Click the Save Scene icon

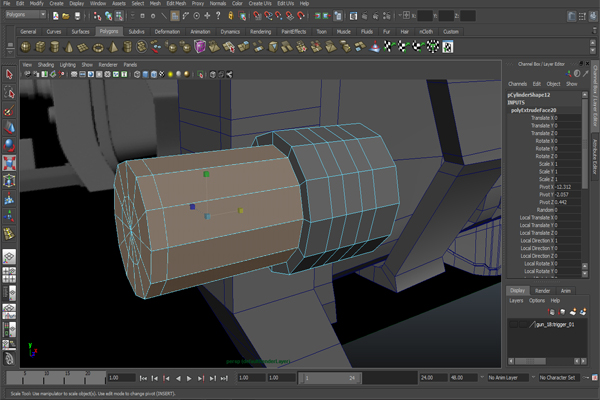[x=77, y=16]
